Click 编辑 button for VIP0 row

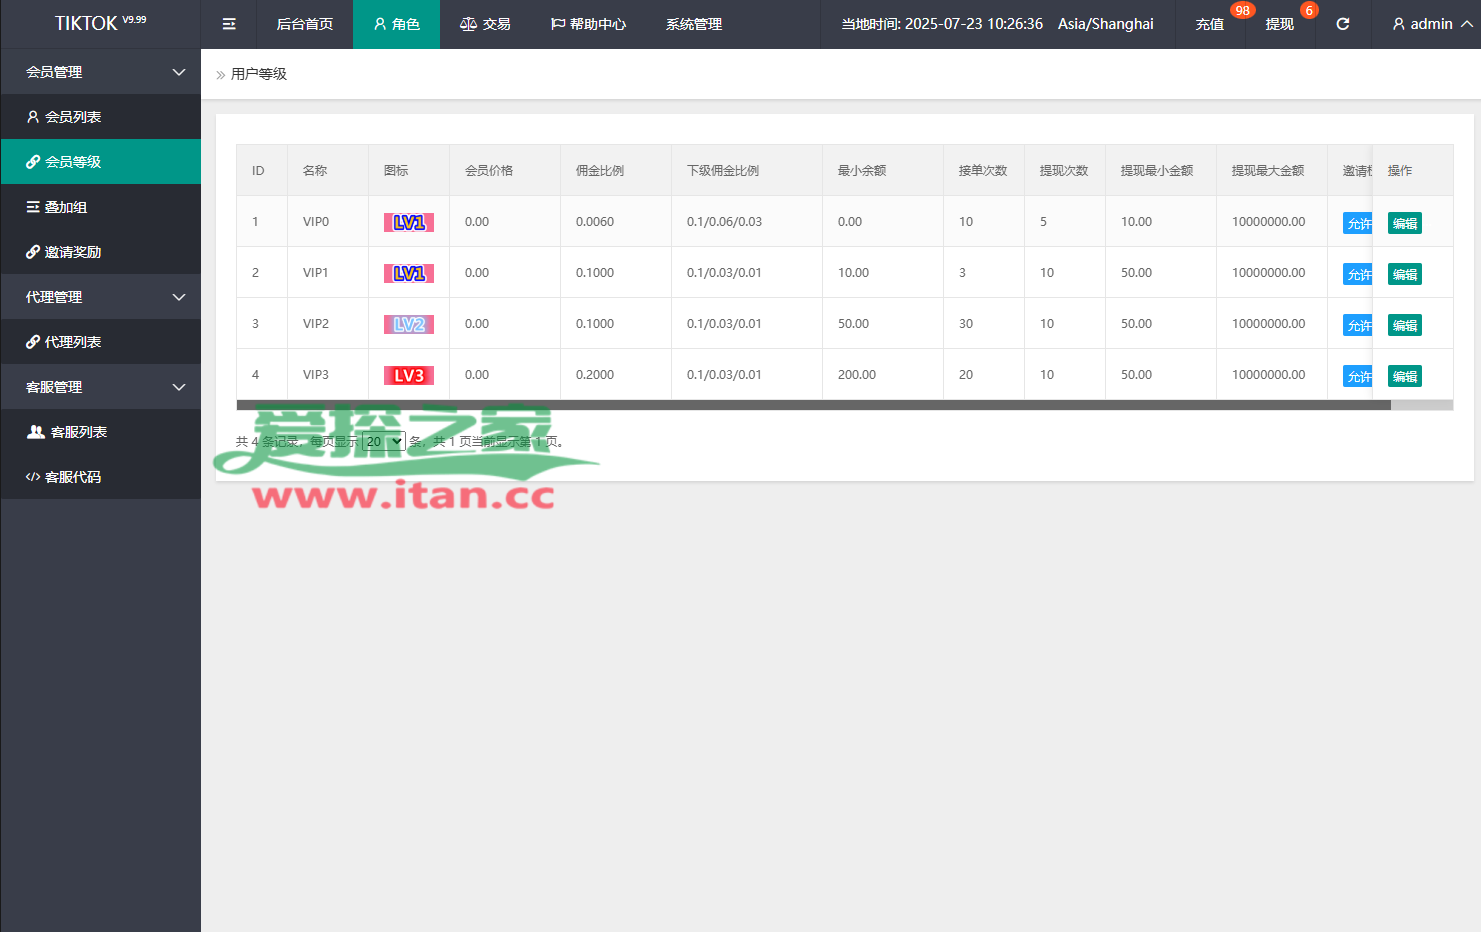coord(1405,223)
